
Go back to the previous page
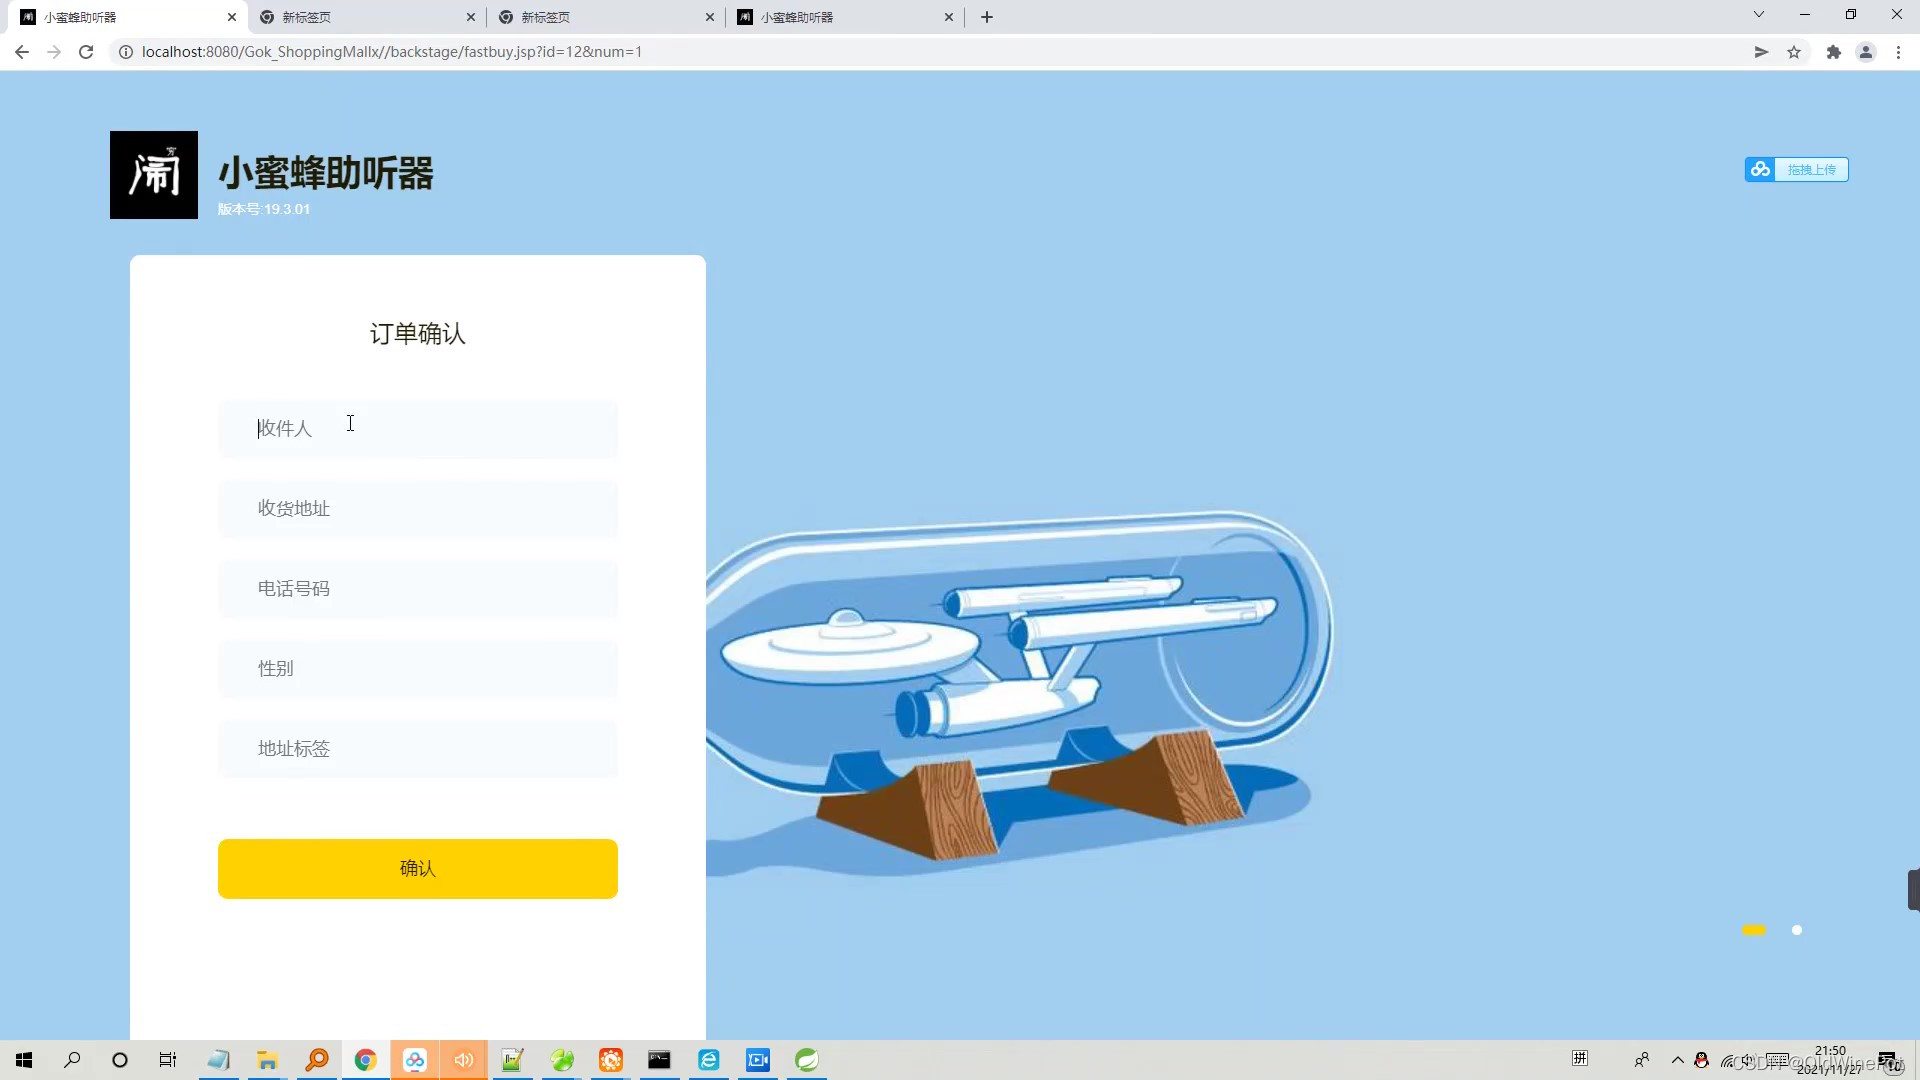pos(22,52)
